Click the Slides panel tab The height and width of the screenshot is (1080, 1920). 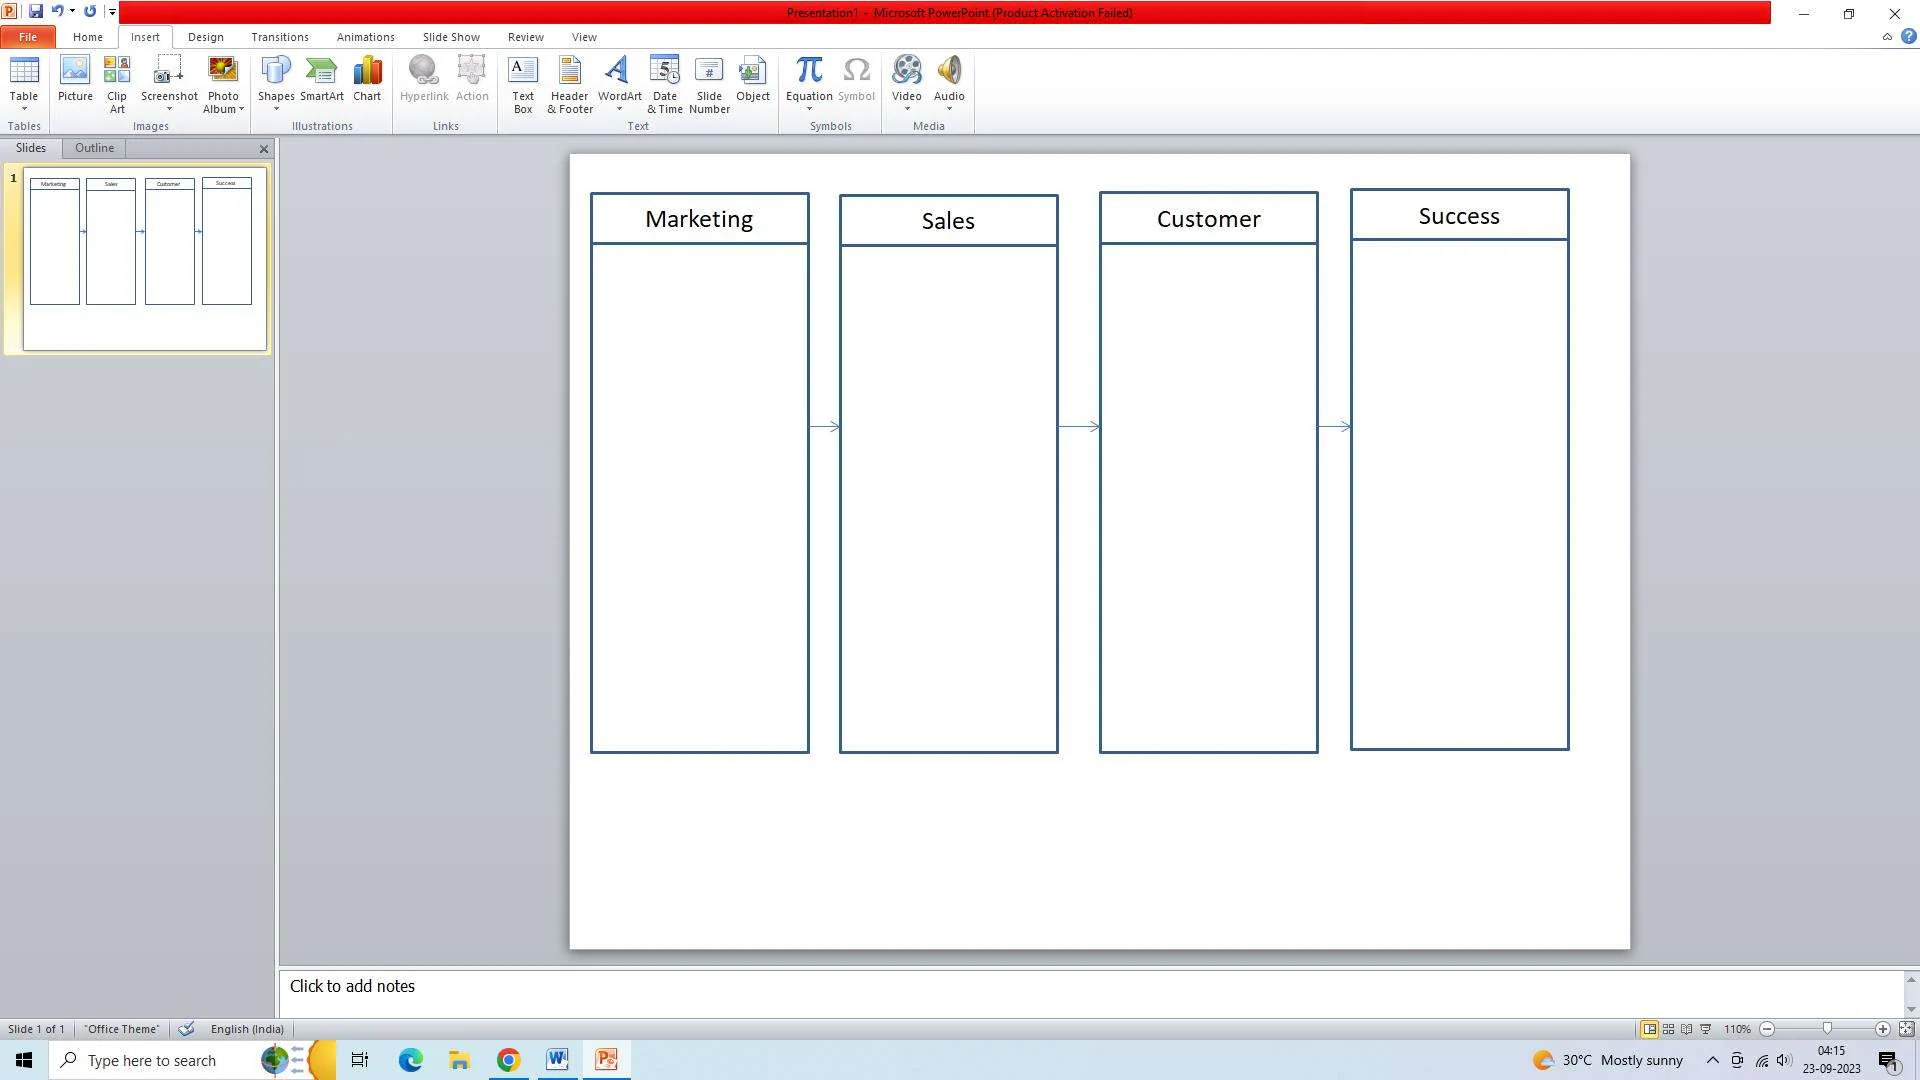point(30,148)
